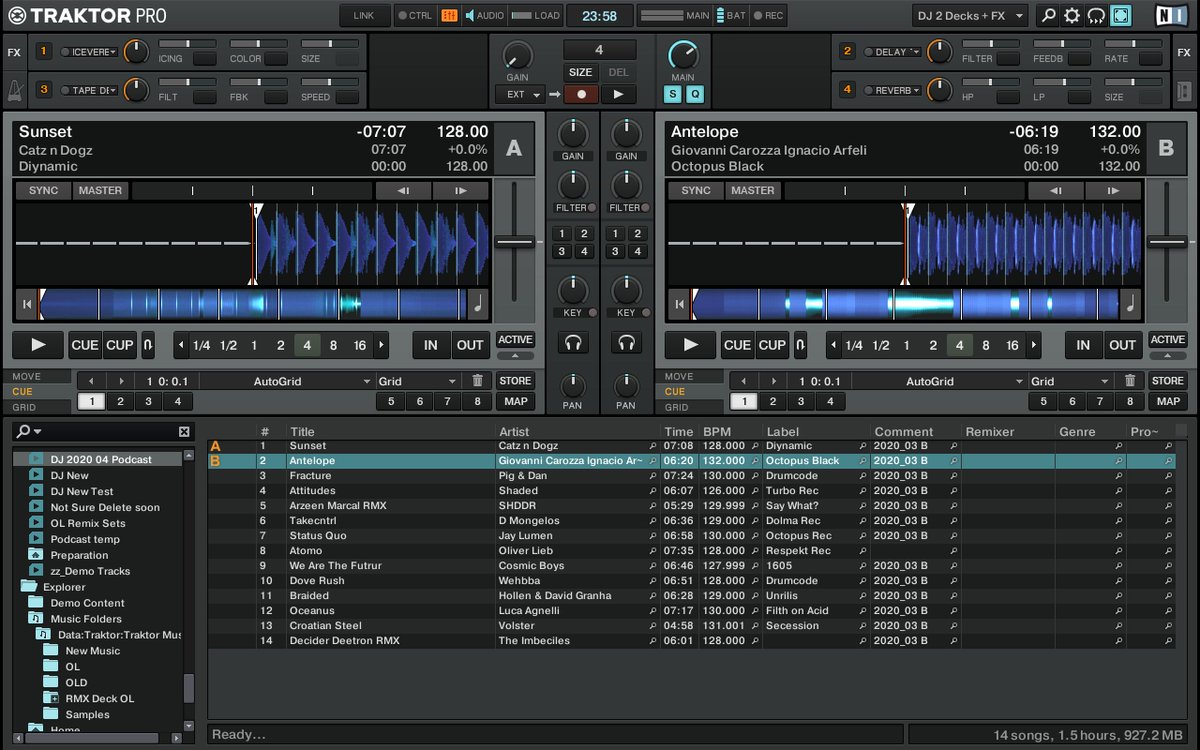Toggle Deck B keylock note icon

point(1130,304)
